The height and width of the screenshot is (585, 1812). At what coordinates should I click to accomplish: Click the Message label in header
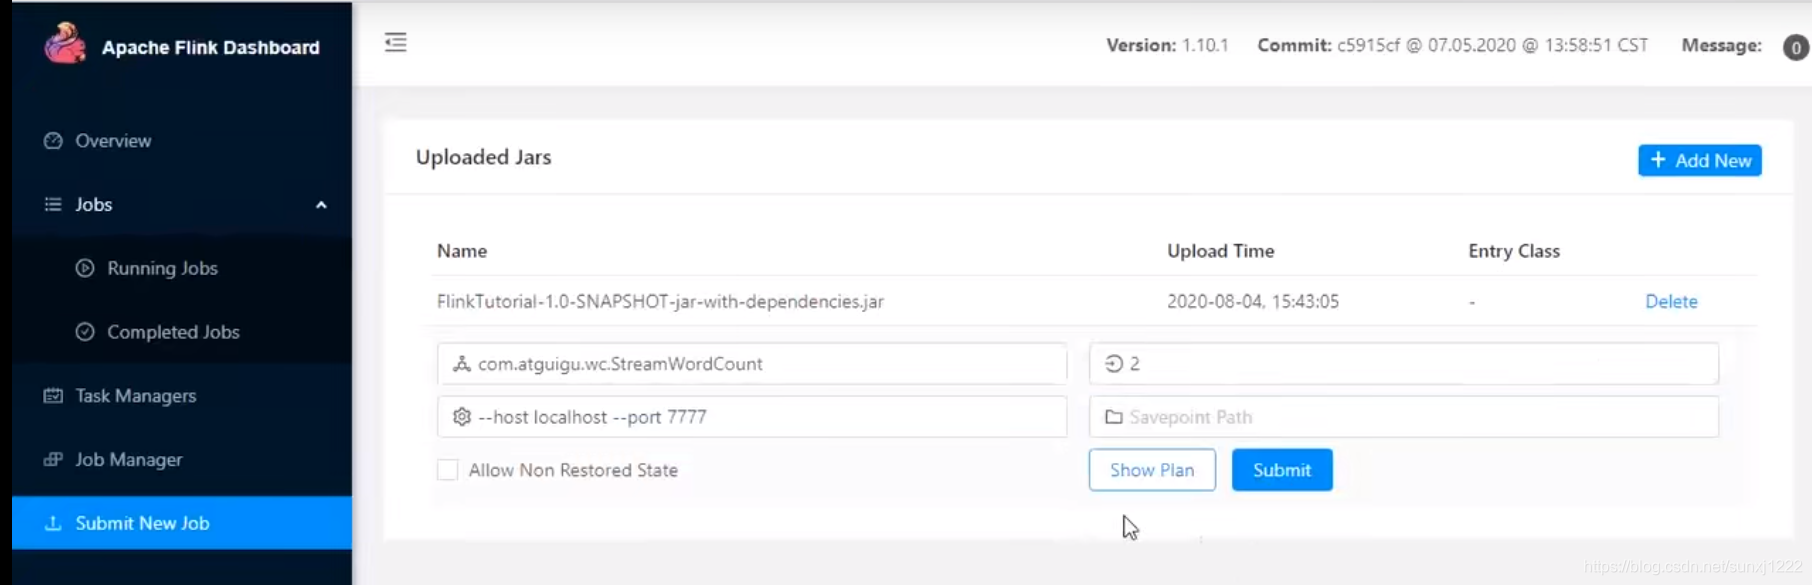tap(1721, 45)
